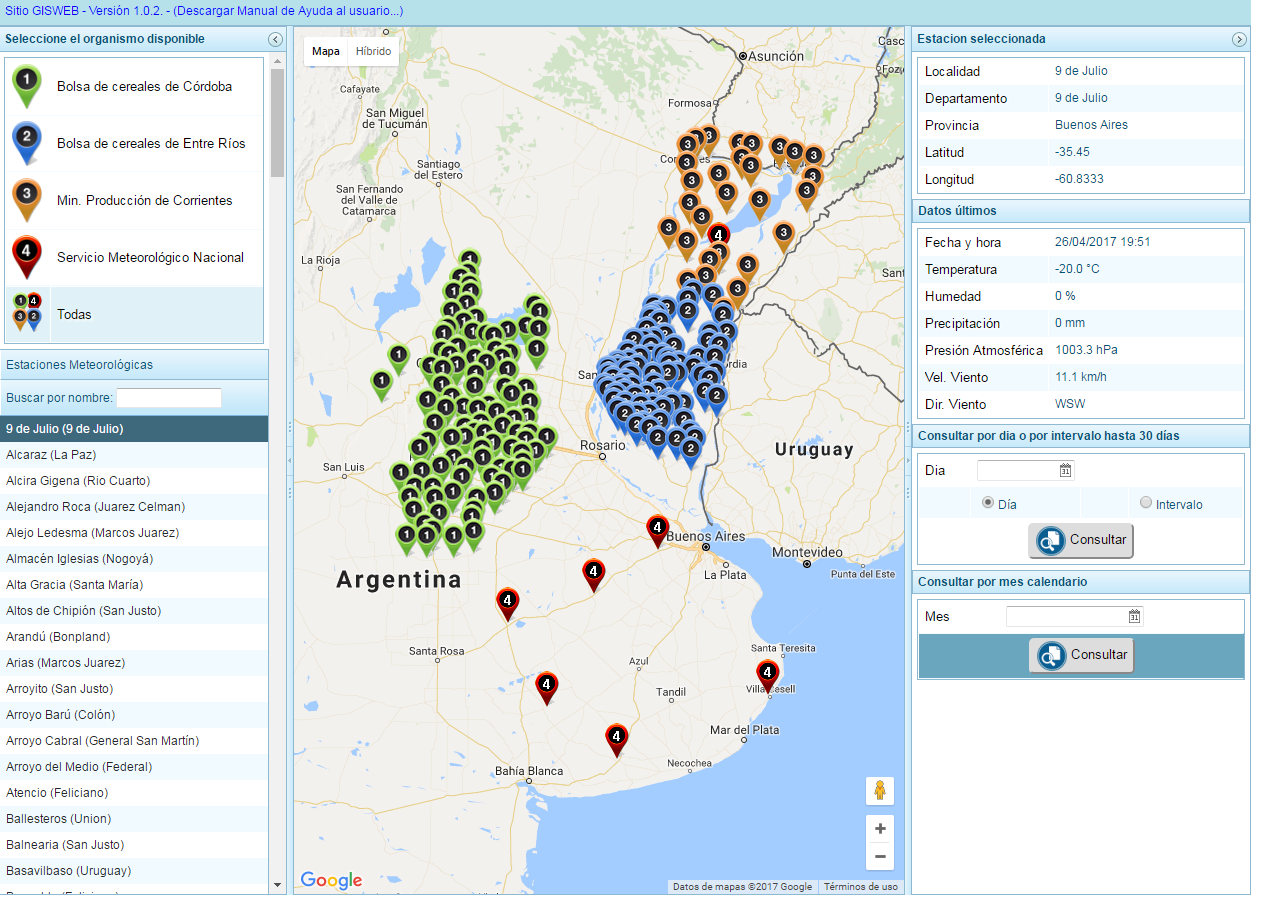This screenshot has width=1261, height=911.
Task: Select the Intervalo radio button
Action: coord(1146,503)
